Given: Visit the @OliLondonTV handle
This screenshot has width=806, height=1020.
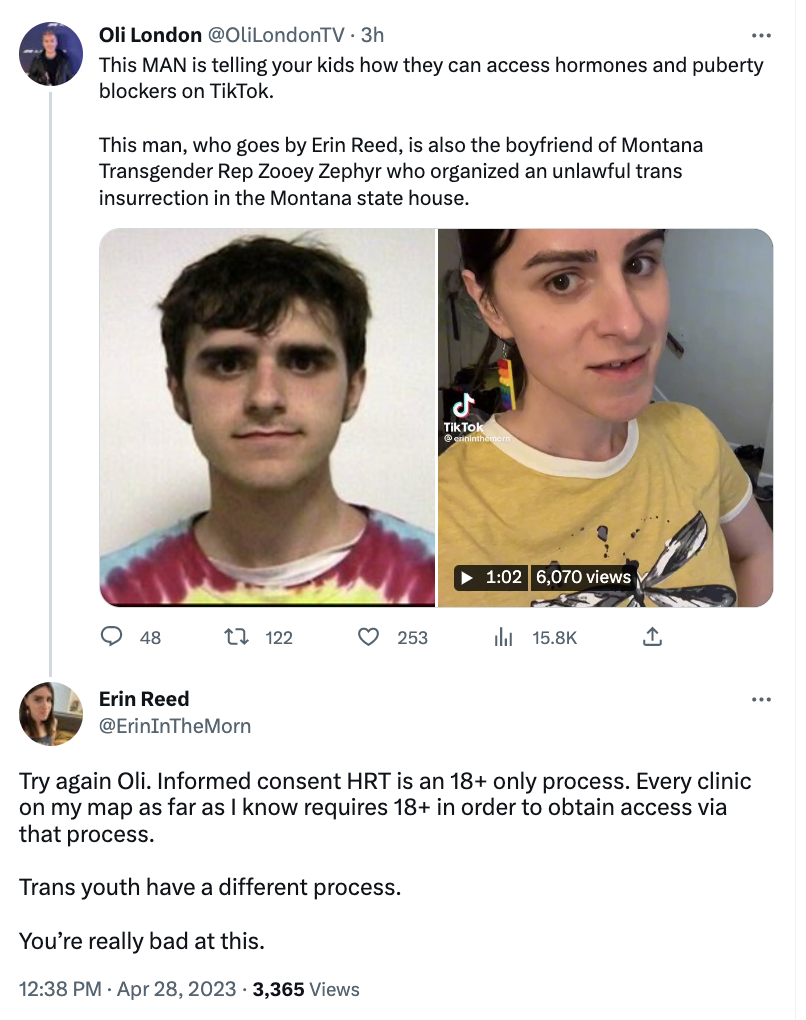Looking at the screenshot, I should pos(273,36).
